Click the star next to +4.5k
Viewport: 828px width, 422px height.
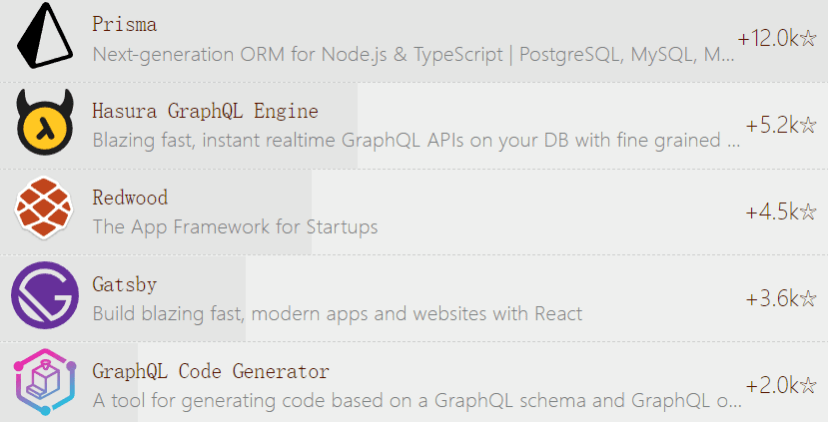point(808,212)
